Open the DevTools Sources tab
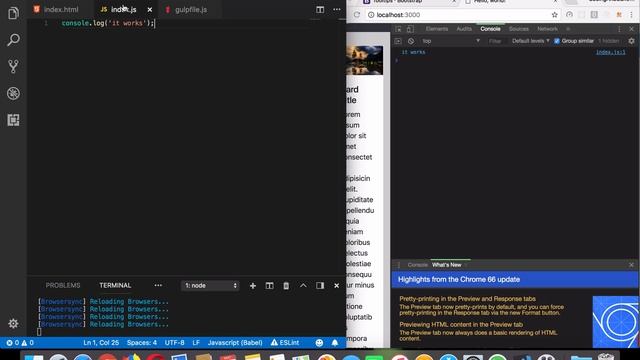This screenshot has width=640, height=360. tap(519, 29)
